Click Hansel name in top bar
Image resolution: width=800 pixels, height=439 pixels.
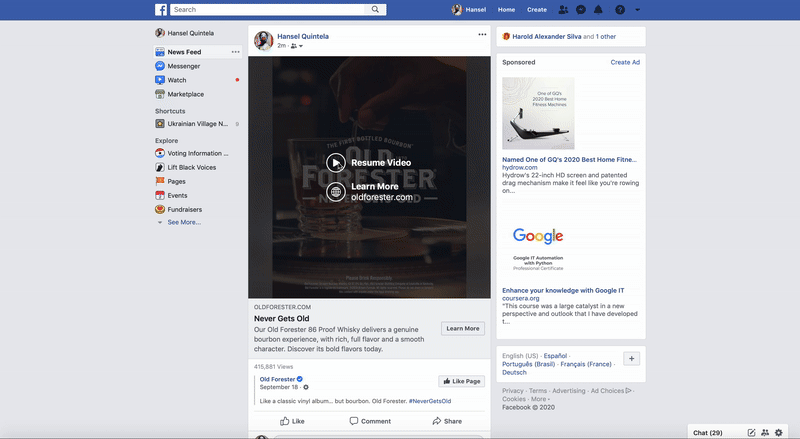(x=476, y=10)
